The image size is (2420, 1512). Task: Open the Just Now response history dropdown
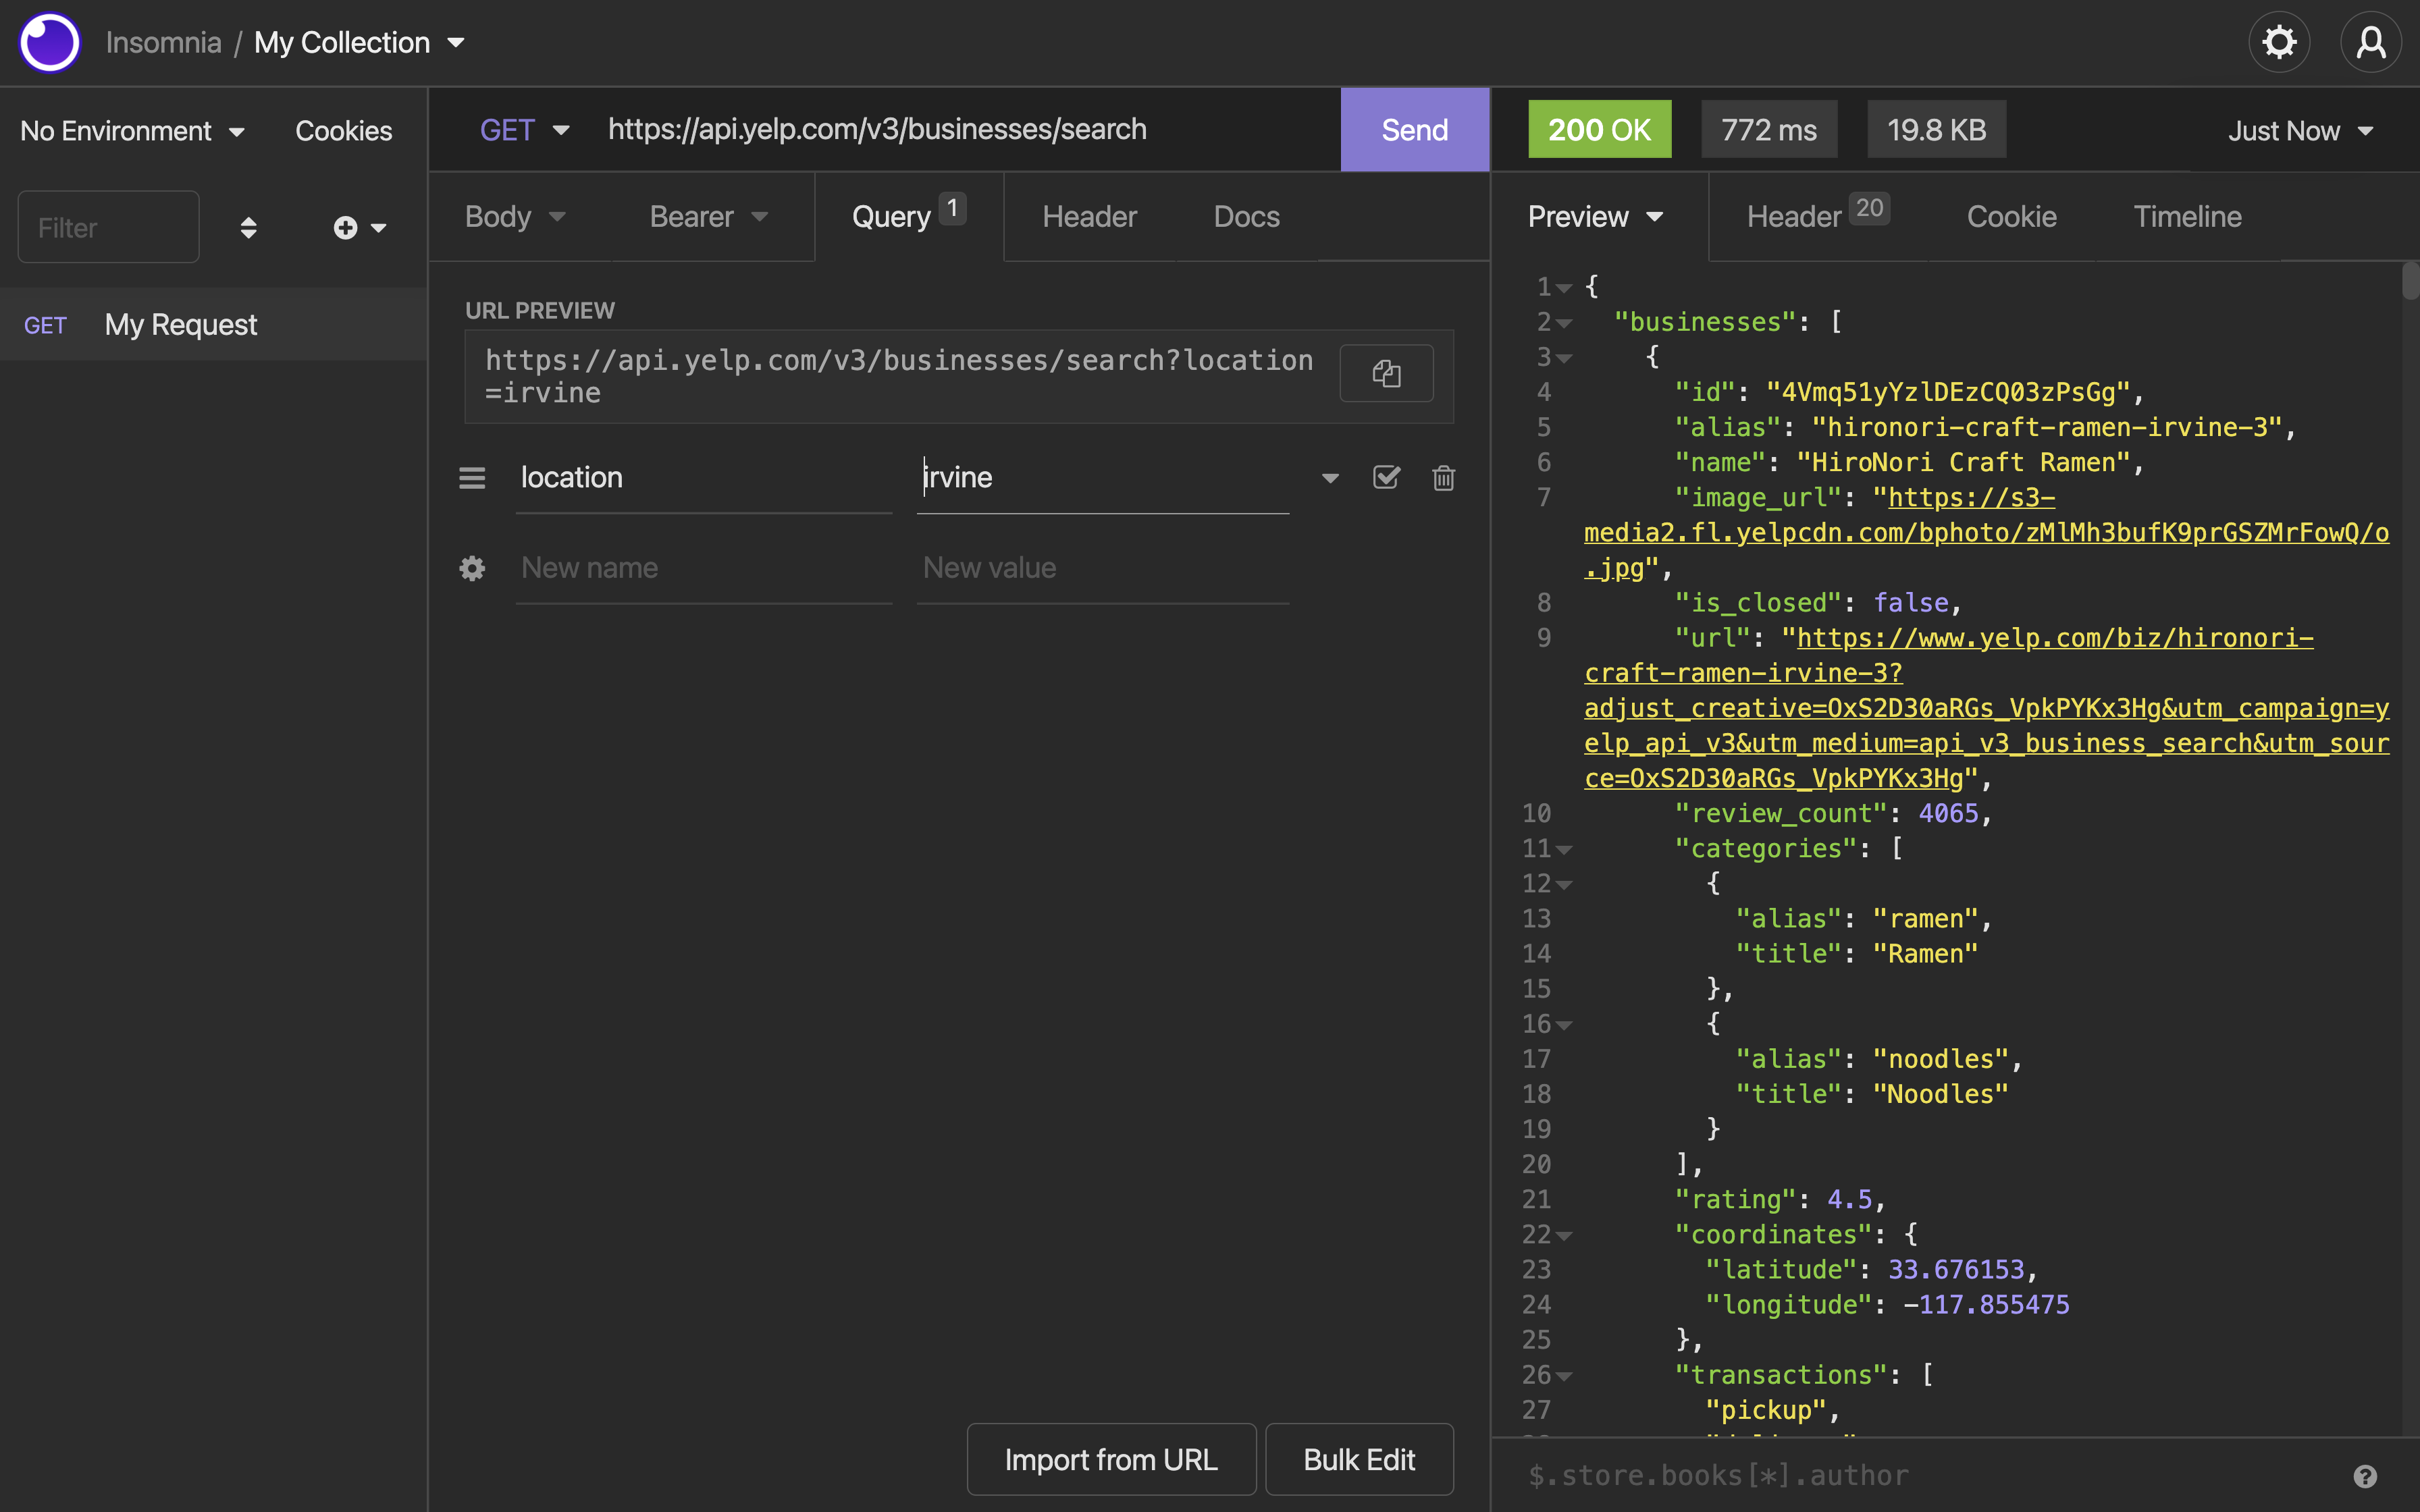(2300, 131)
